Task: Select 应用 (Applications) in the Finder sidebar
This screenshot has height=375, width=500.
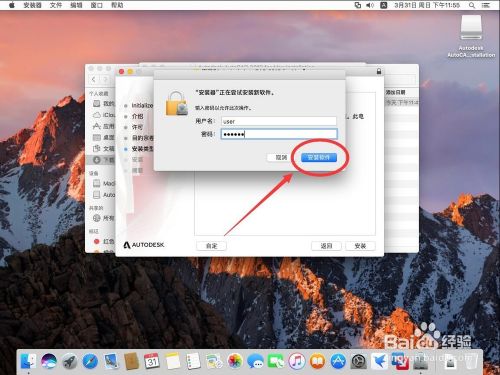Action: click(104, 126)
